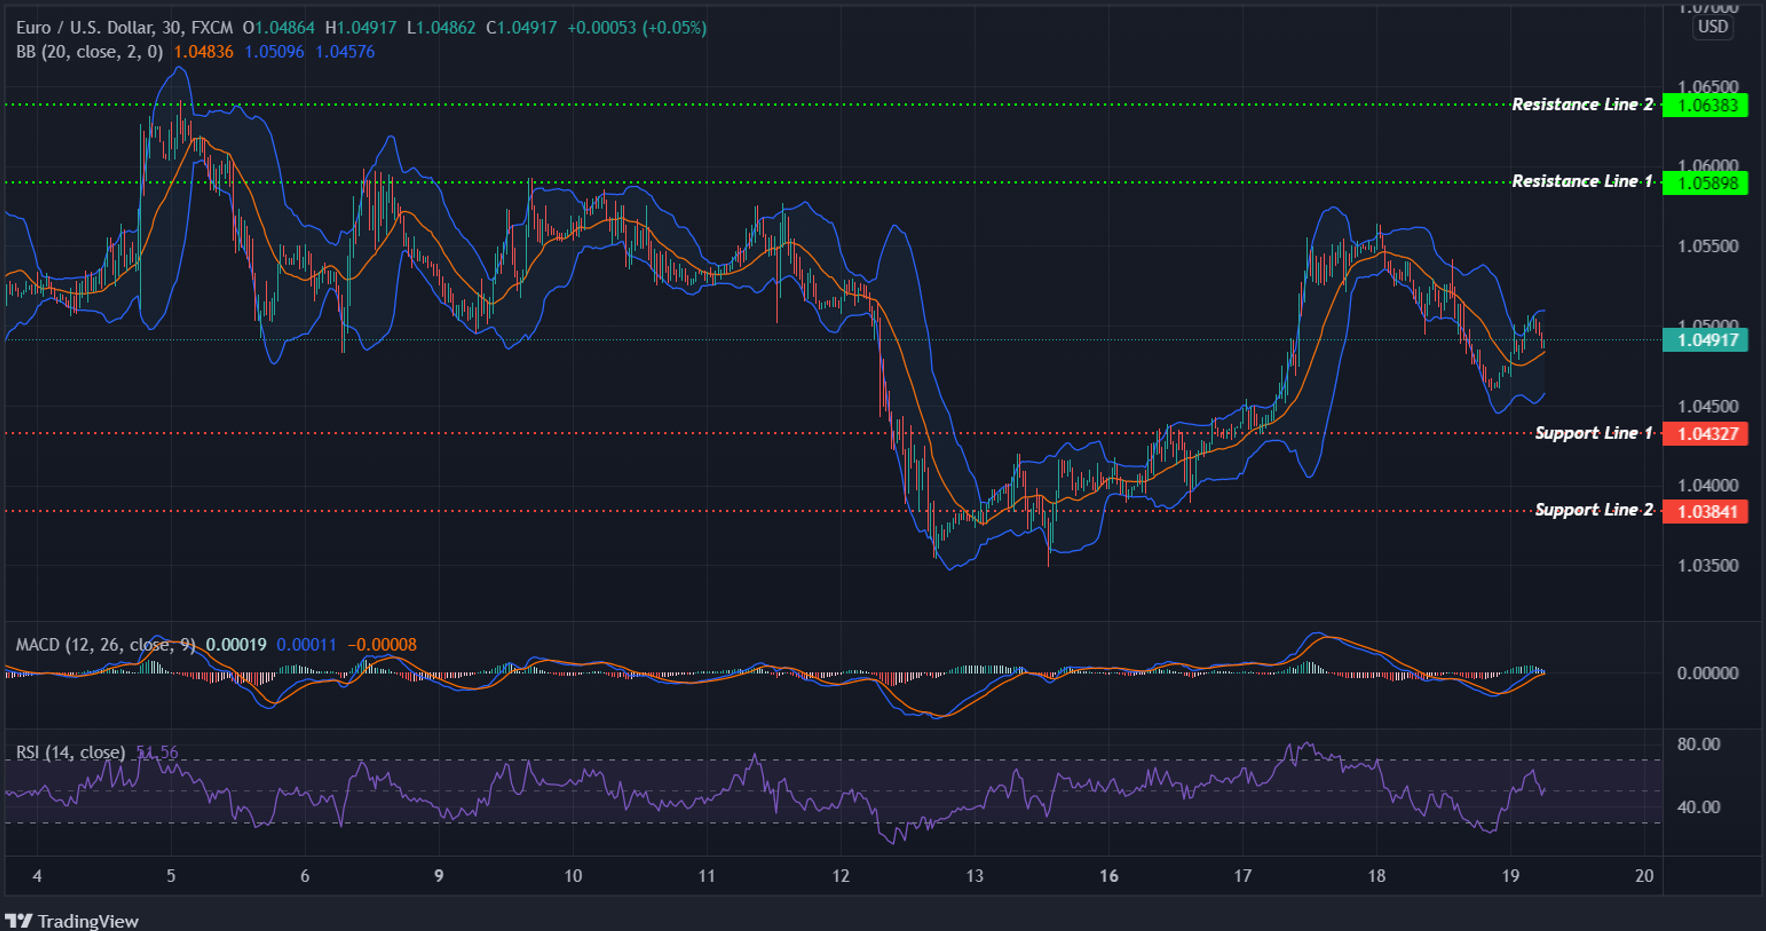Viewport: 1766px width, 931px height.
Task: Click the red Support Line 1 price tag
Action: tap(1705, 434)
